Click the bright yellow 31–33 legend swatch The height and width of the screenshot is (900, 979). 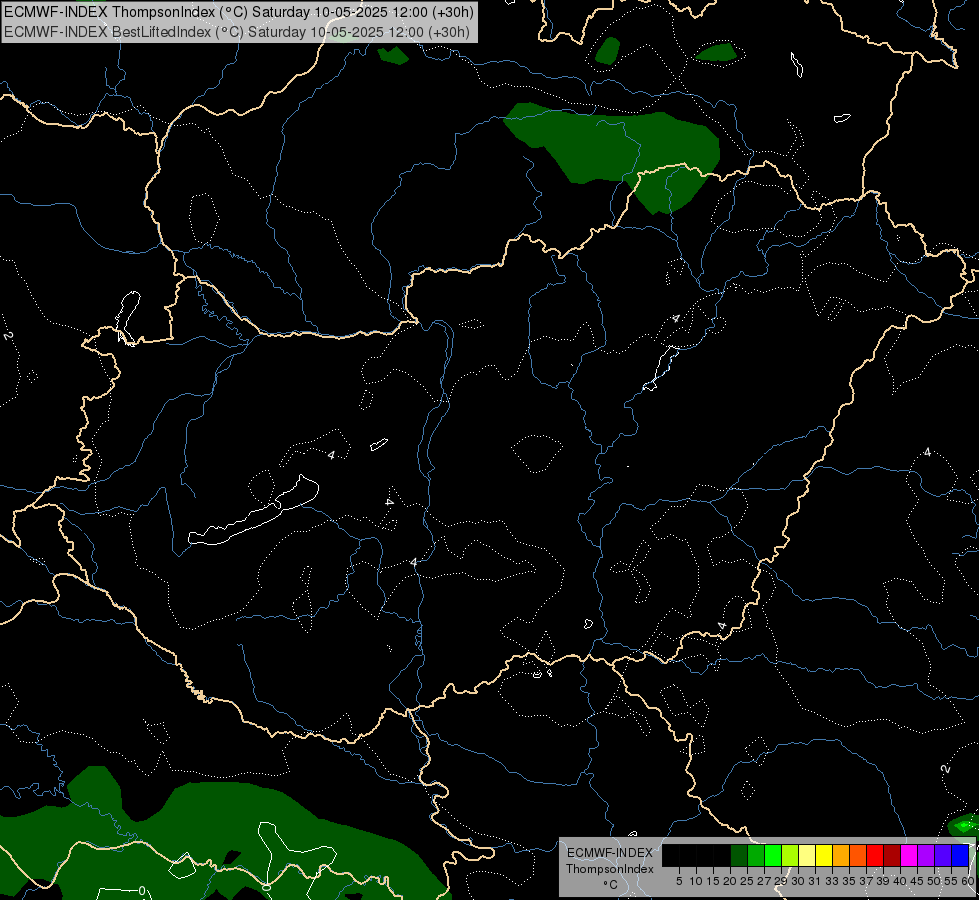point(824,855)
